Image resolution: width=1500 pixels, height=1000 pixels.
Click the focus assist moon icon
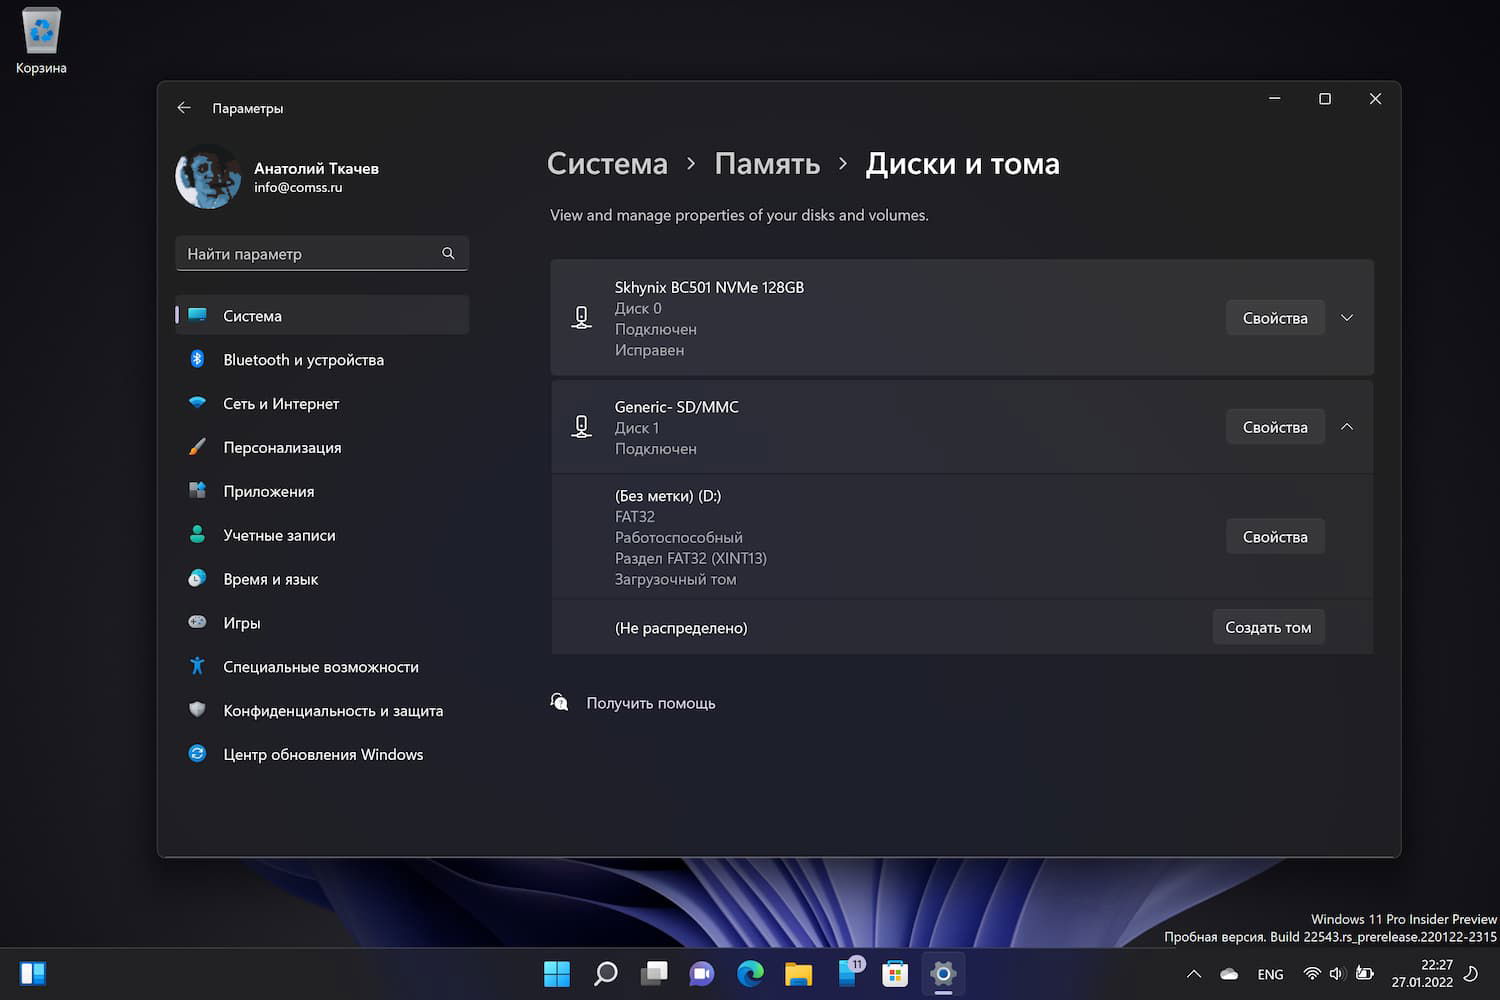(x=1471, y=973)
